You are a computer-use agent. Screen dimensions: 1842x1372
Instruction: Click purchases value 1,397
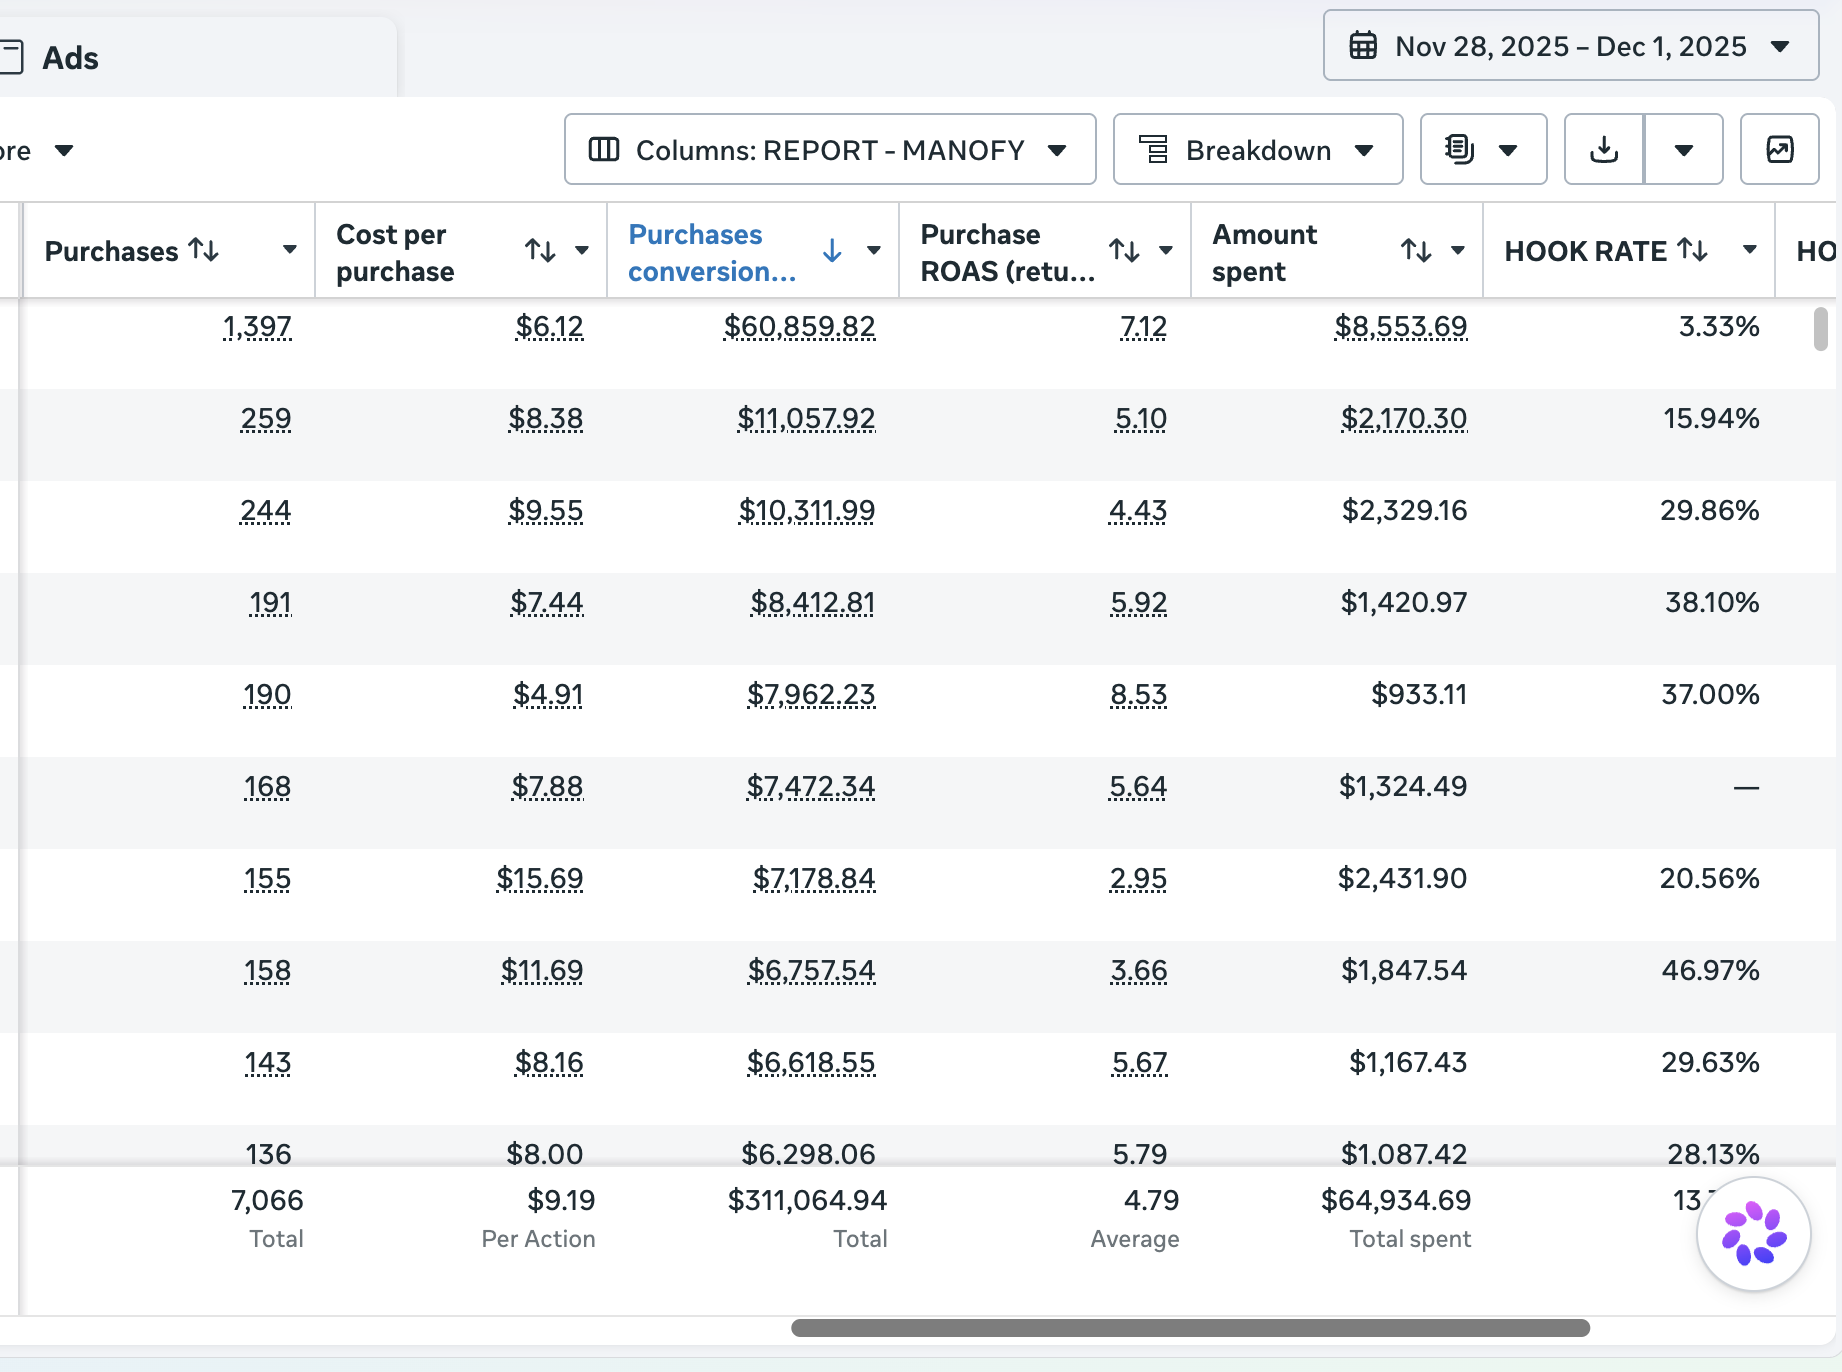click(257, 327)
